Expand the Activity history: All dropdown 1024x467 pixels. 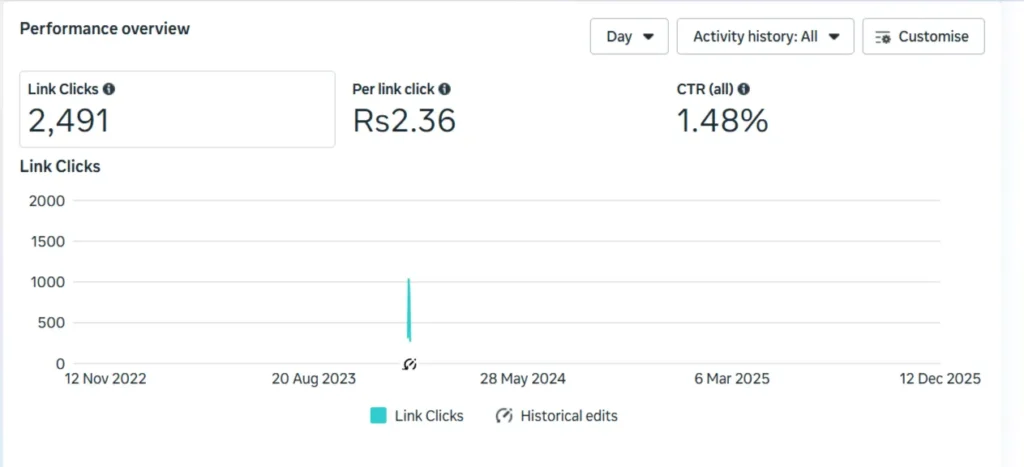[x=765, y=36]
